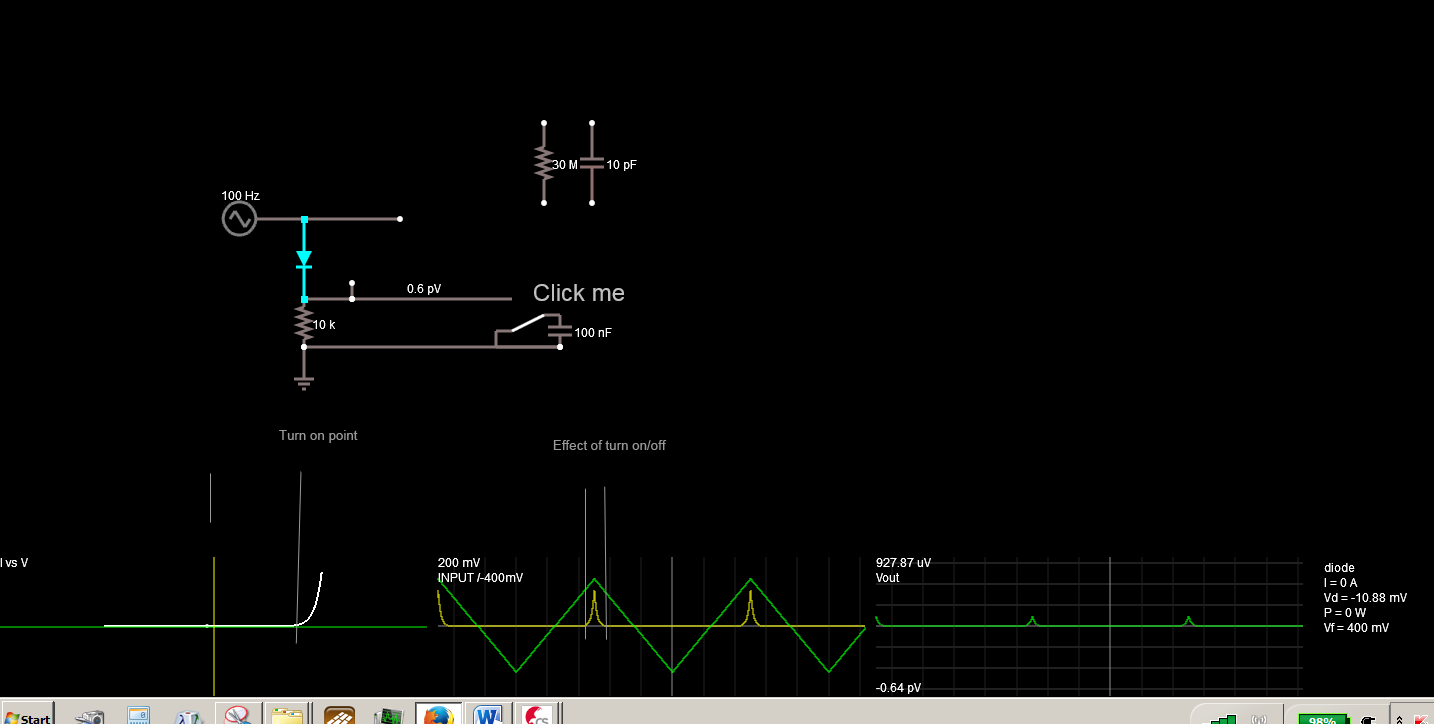The height and width of the screenshot is (724, 1434).
Task: Select the diode component in the circuit
Action: click(x=304, y=259)
